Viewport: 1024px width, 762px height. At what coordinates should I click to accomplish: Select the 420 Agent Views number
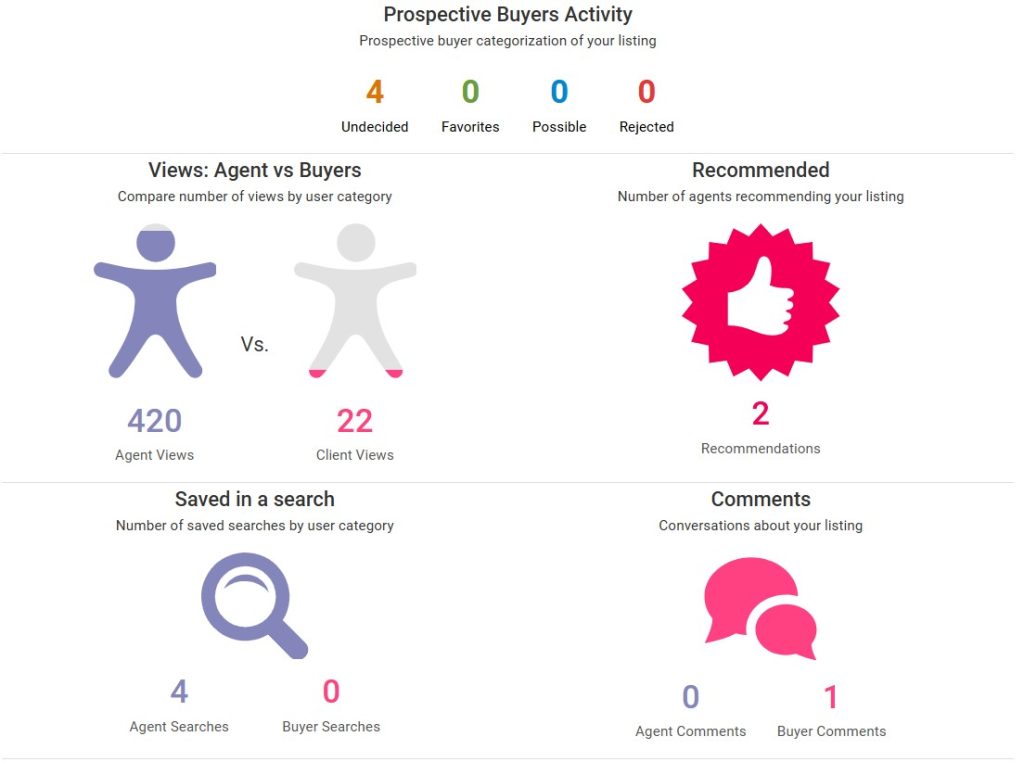pyautogui.click(x=155, y=421)
